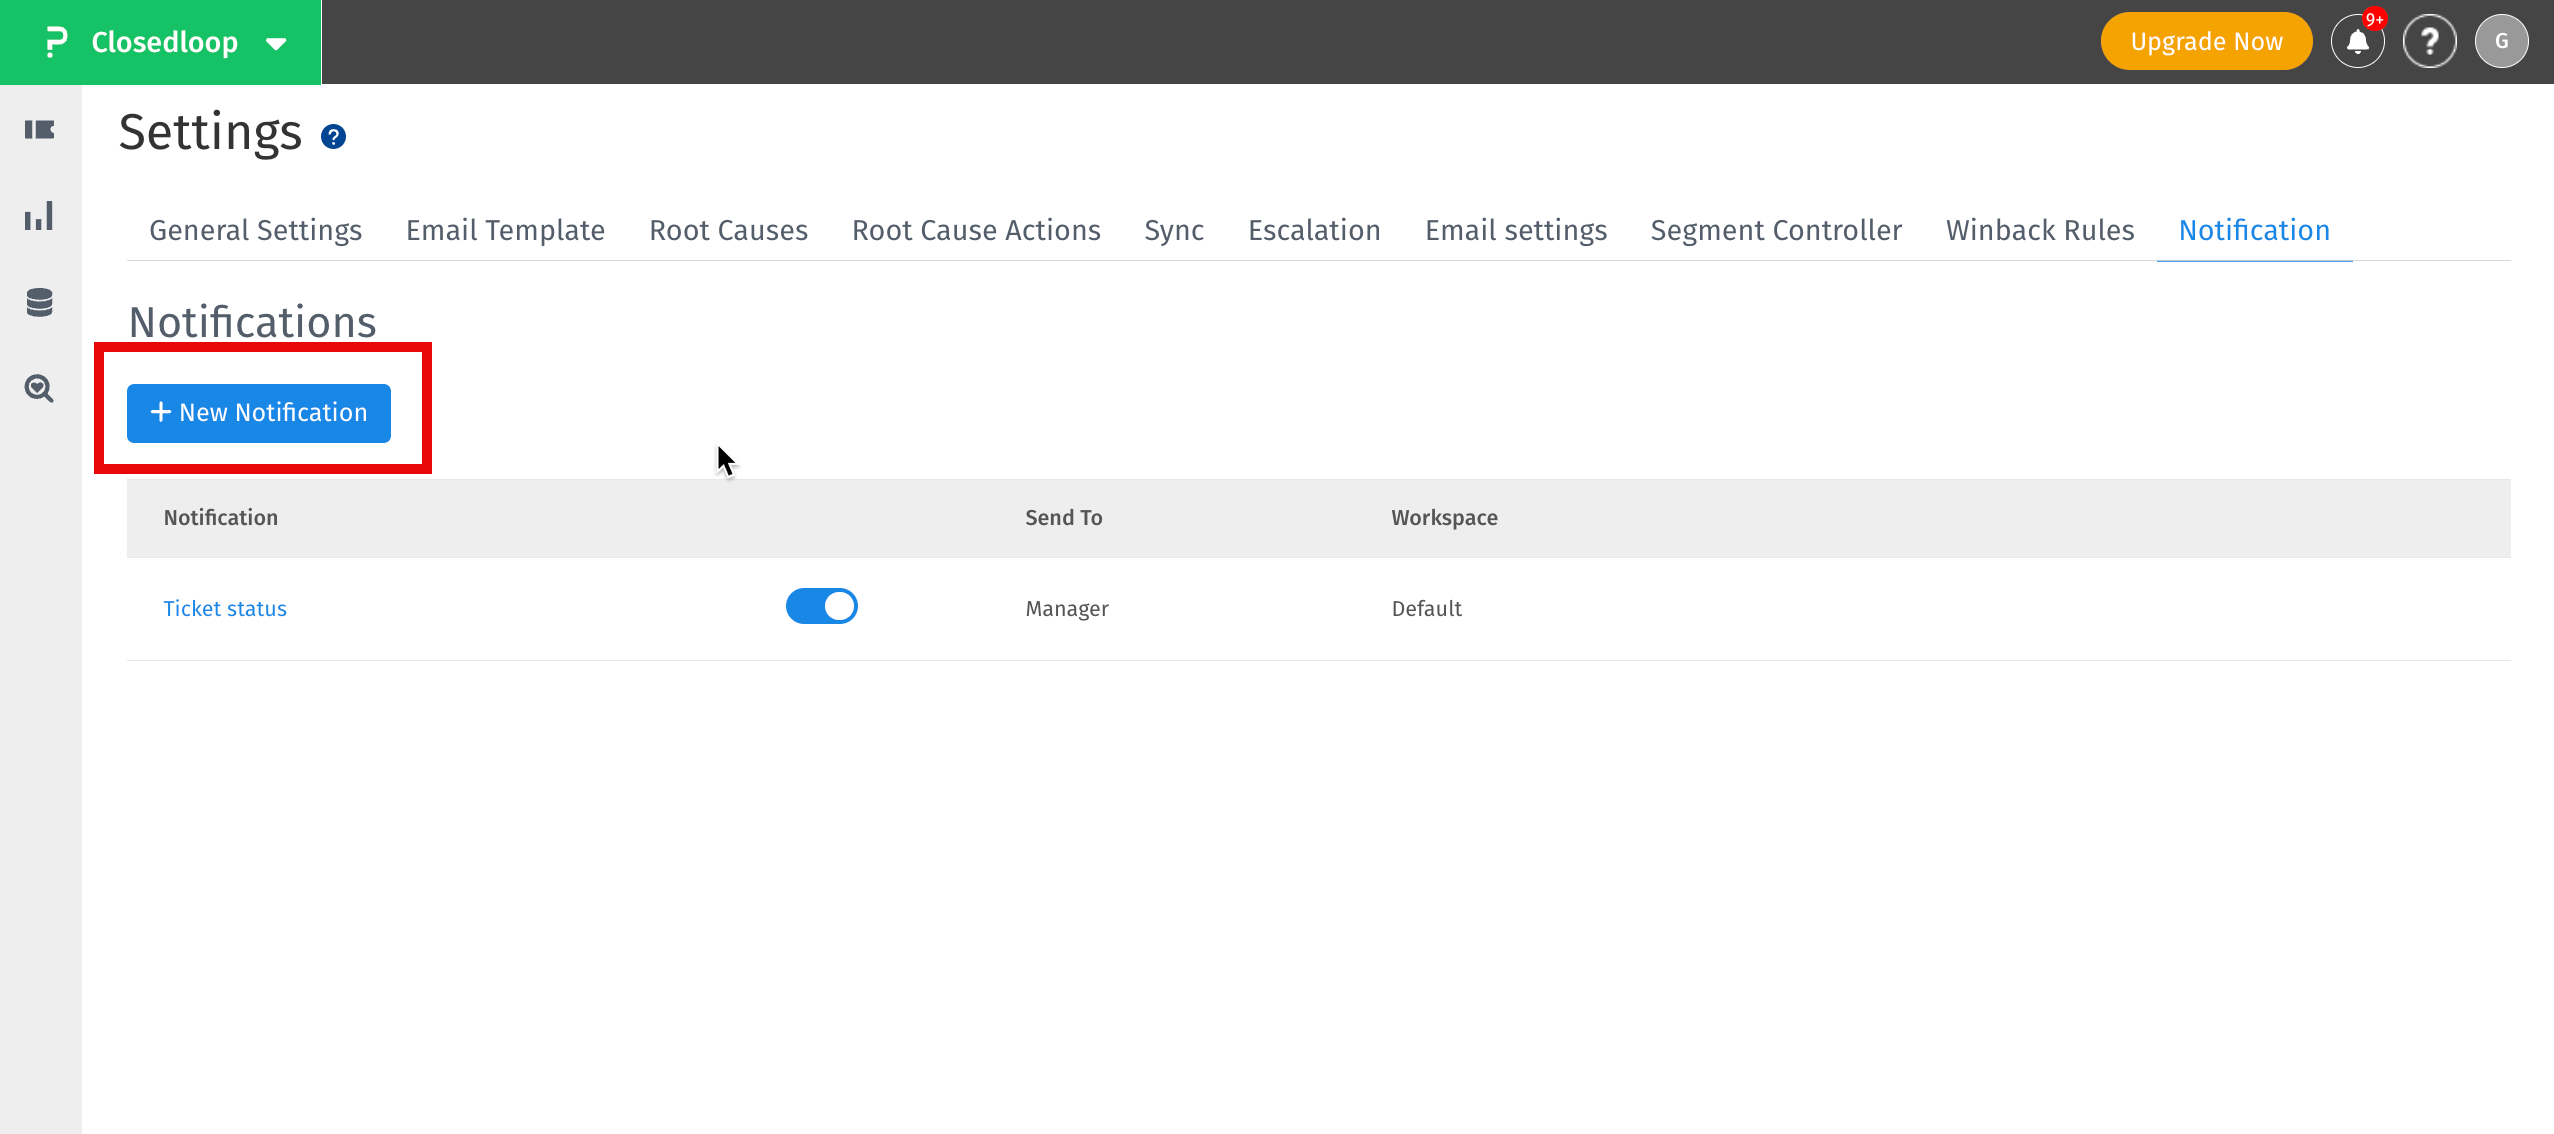Open the sentiment search icon in the sidebar
Viewport: 2554px width, 1134px height.
coord(39,389)
